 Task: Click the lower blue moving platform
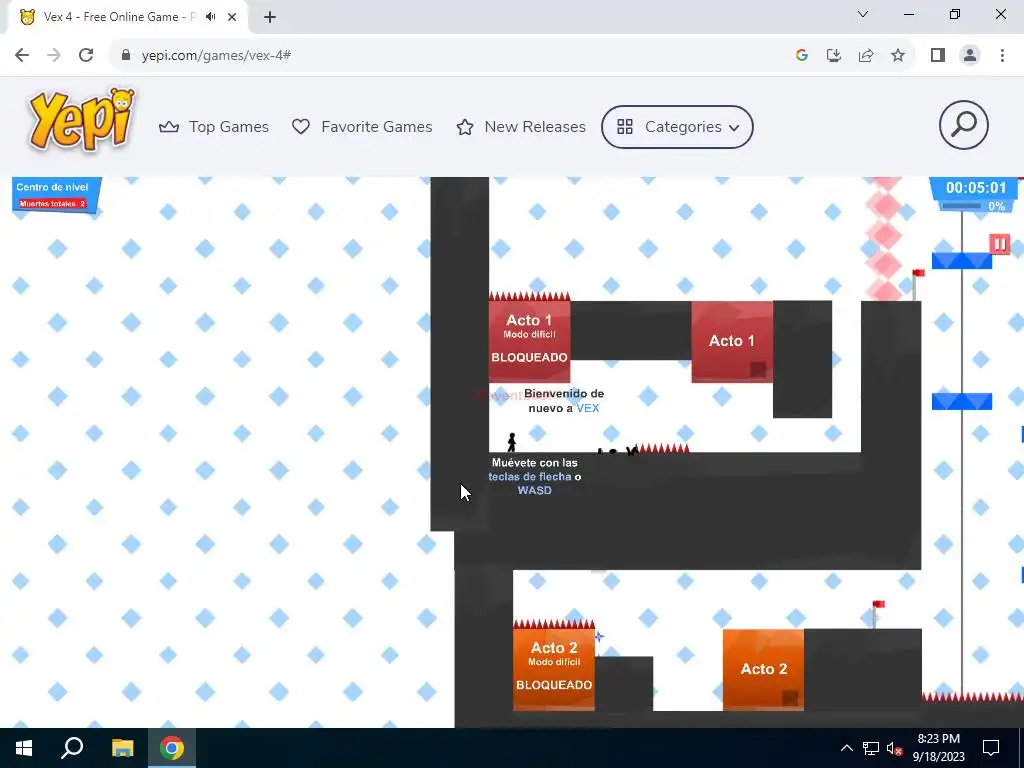[x=961, y=402]
